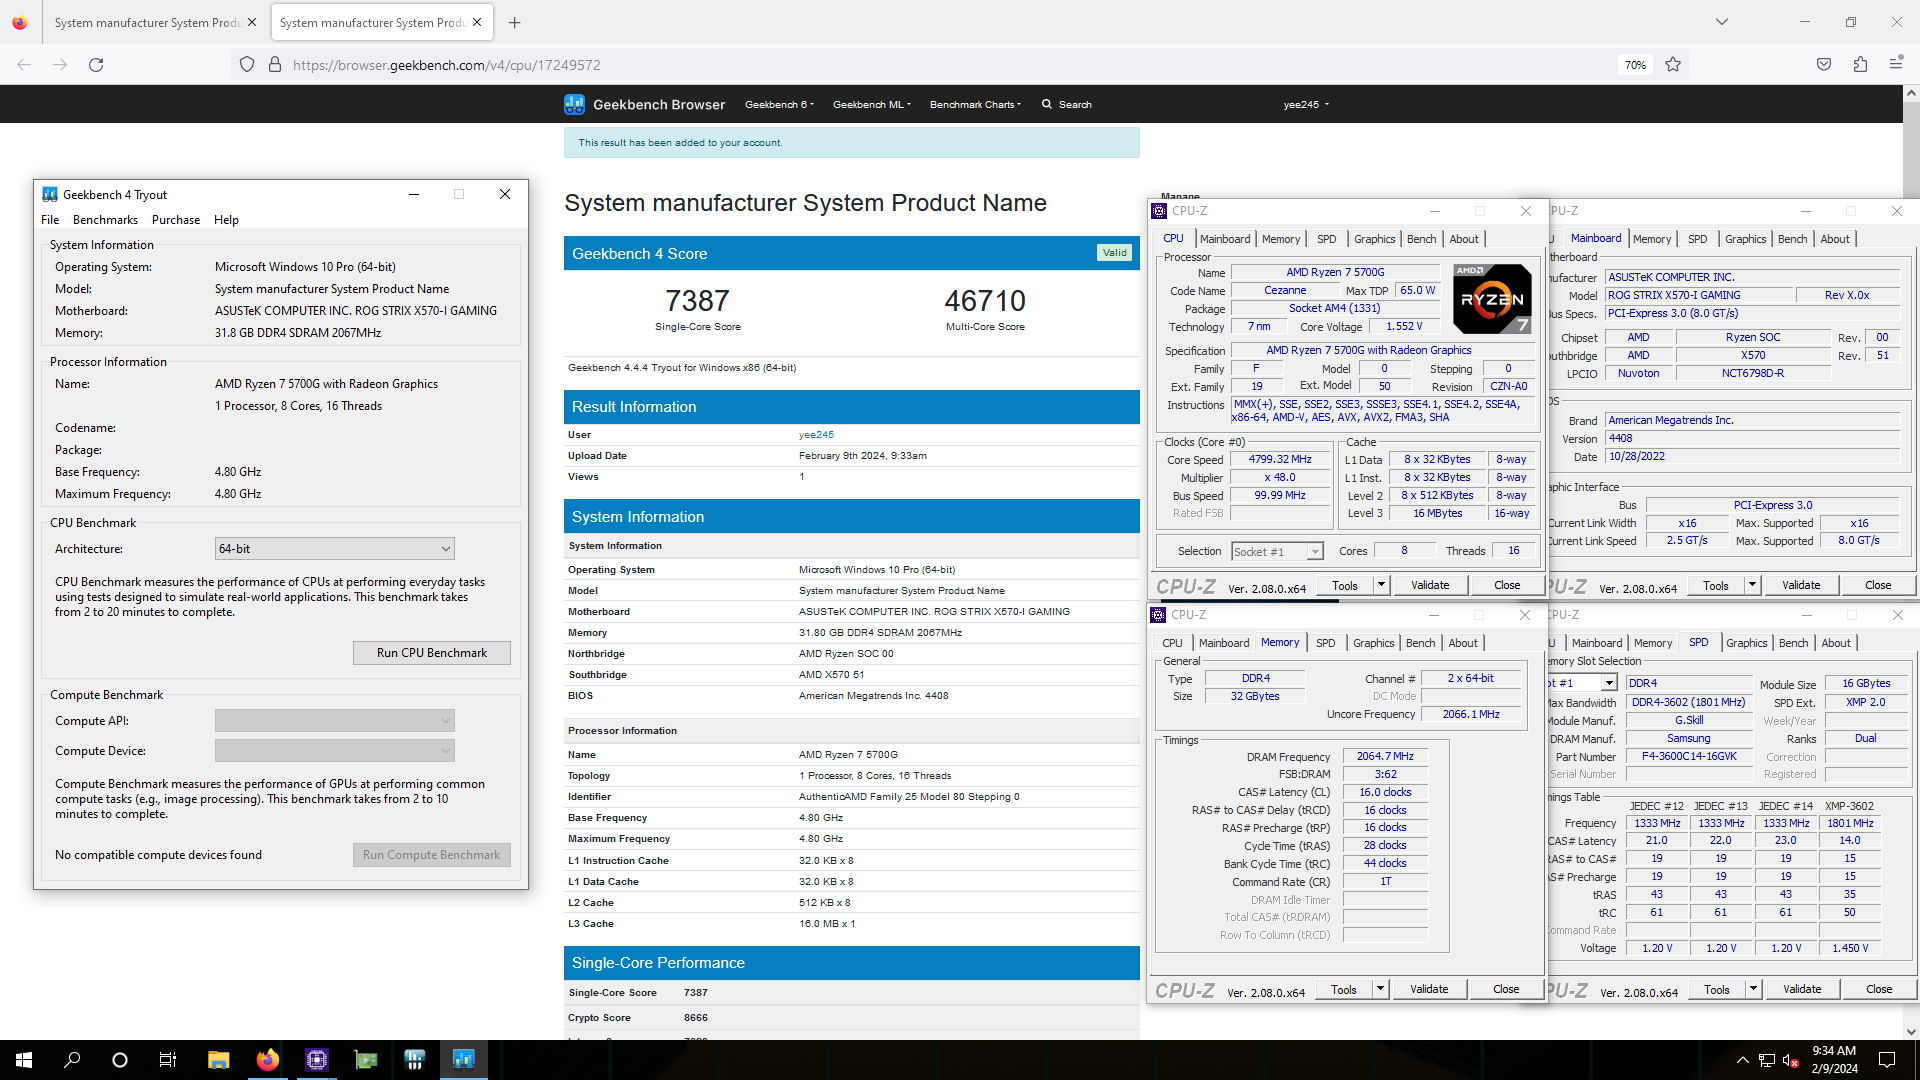1920x1080 pixels.
Task: Reload the page with the refresh icon
Action: point(96,65)
